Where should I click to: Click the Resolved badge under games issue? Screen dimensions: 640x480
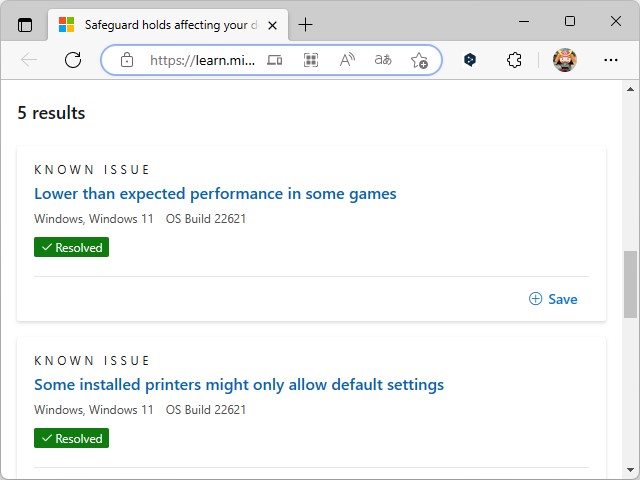pyautogui.click(x=71, y=247)
